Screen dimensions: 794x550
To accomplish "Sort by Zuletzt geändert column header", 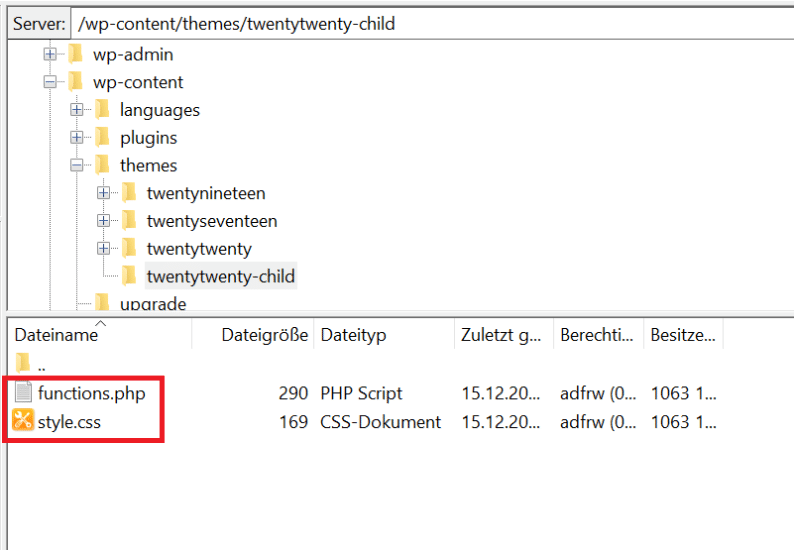I will 501,336.
